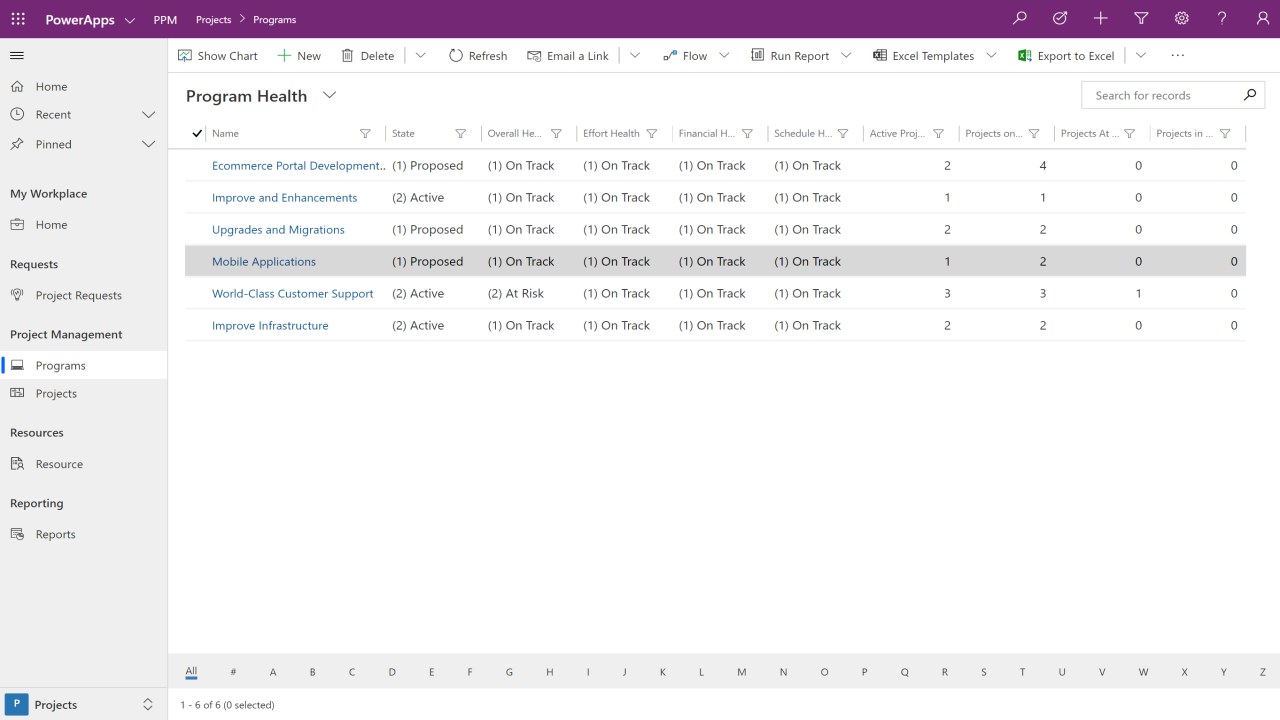This screenshot has height=720, width=1280.
Task: Click Excel Templates command
Action: coord(923,56)
